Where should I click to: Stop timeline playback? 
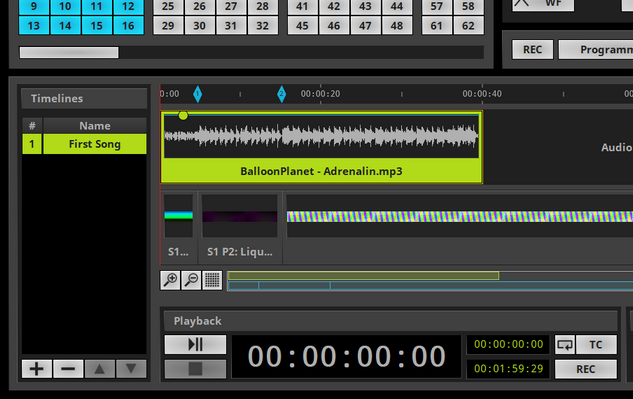(x=195, y=369)
